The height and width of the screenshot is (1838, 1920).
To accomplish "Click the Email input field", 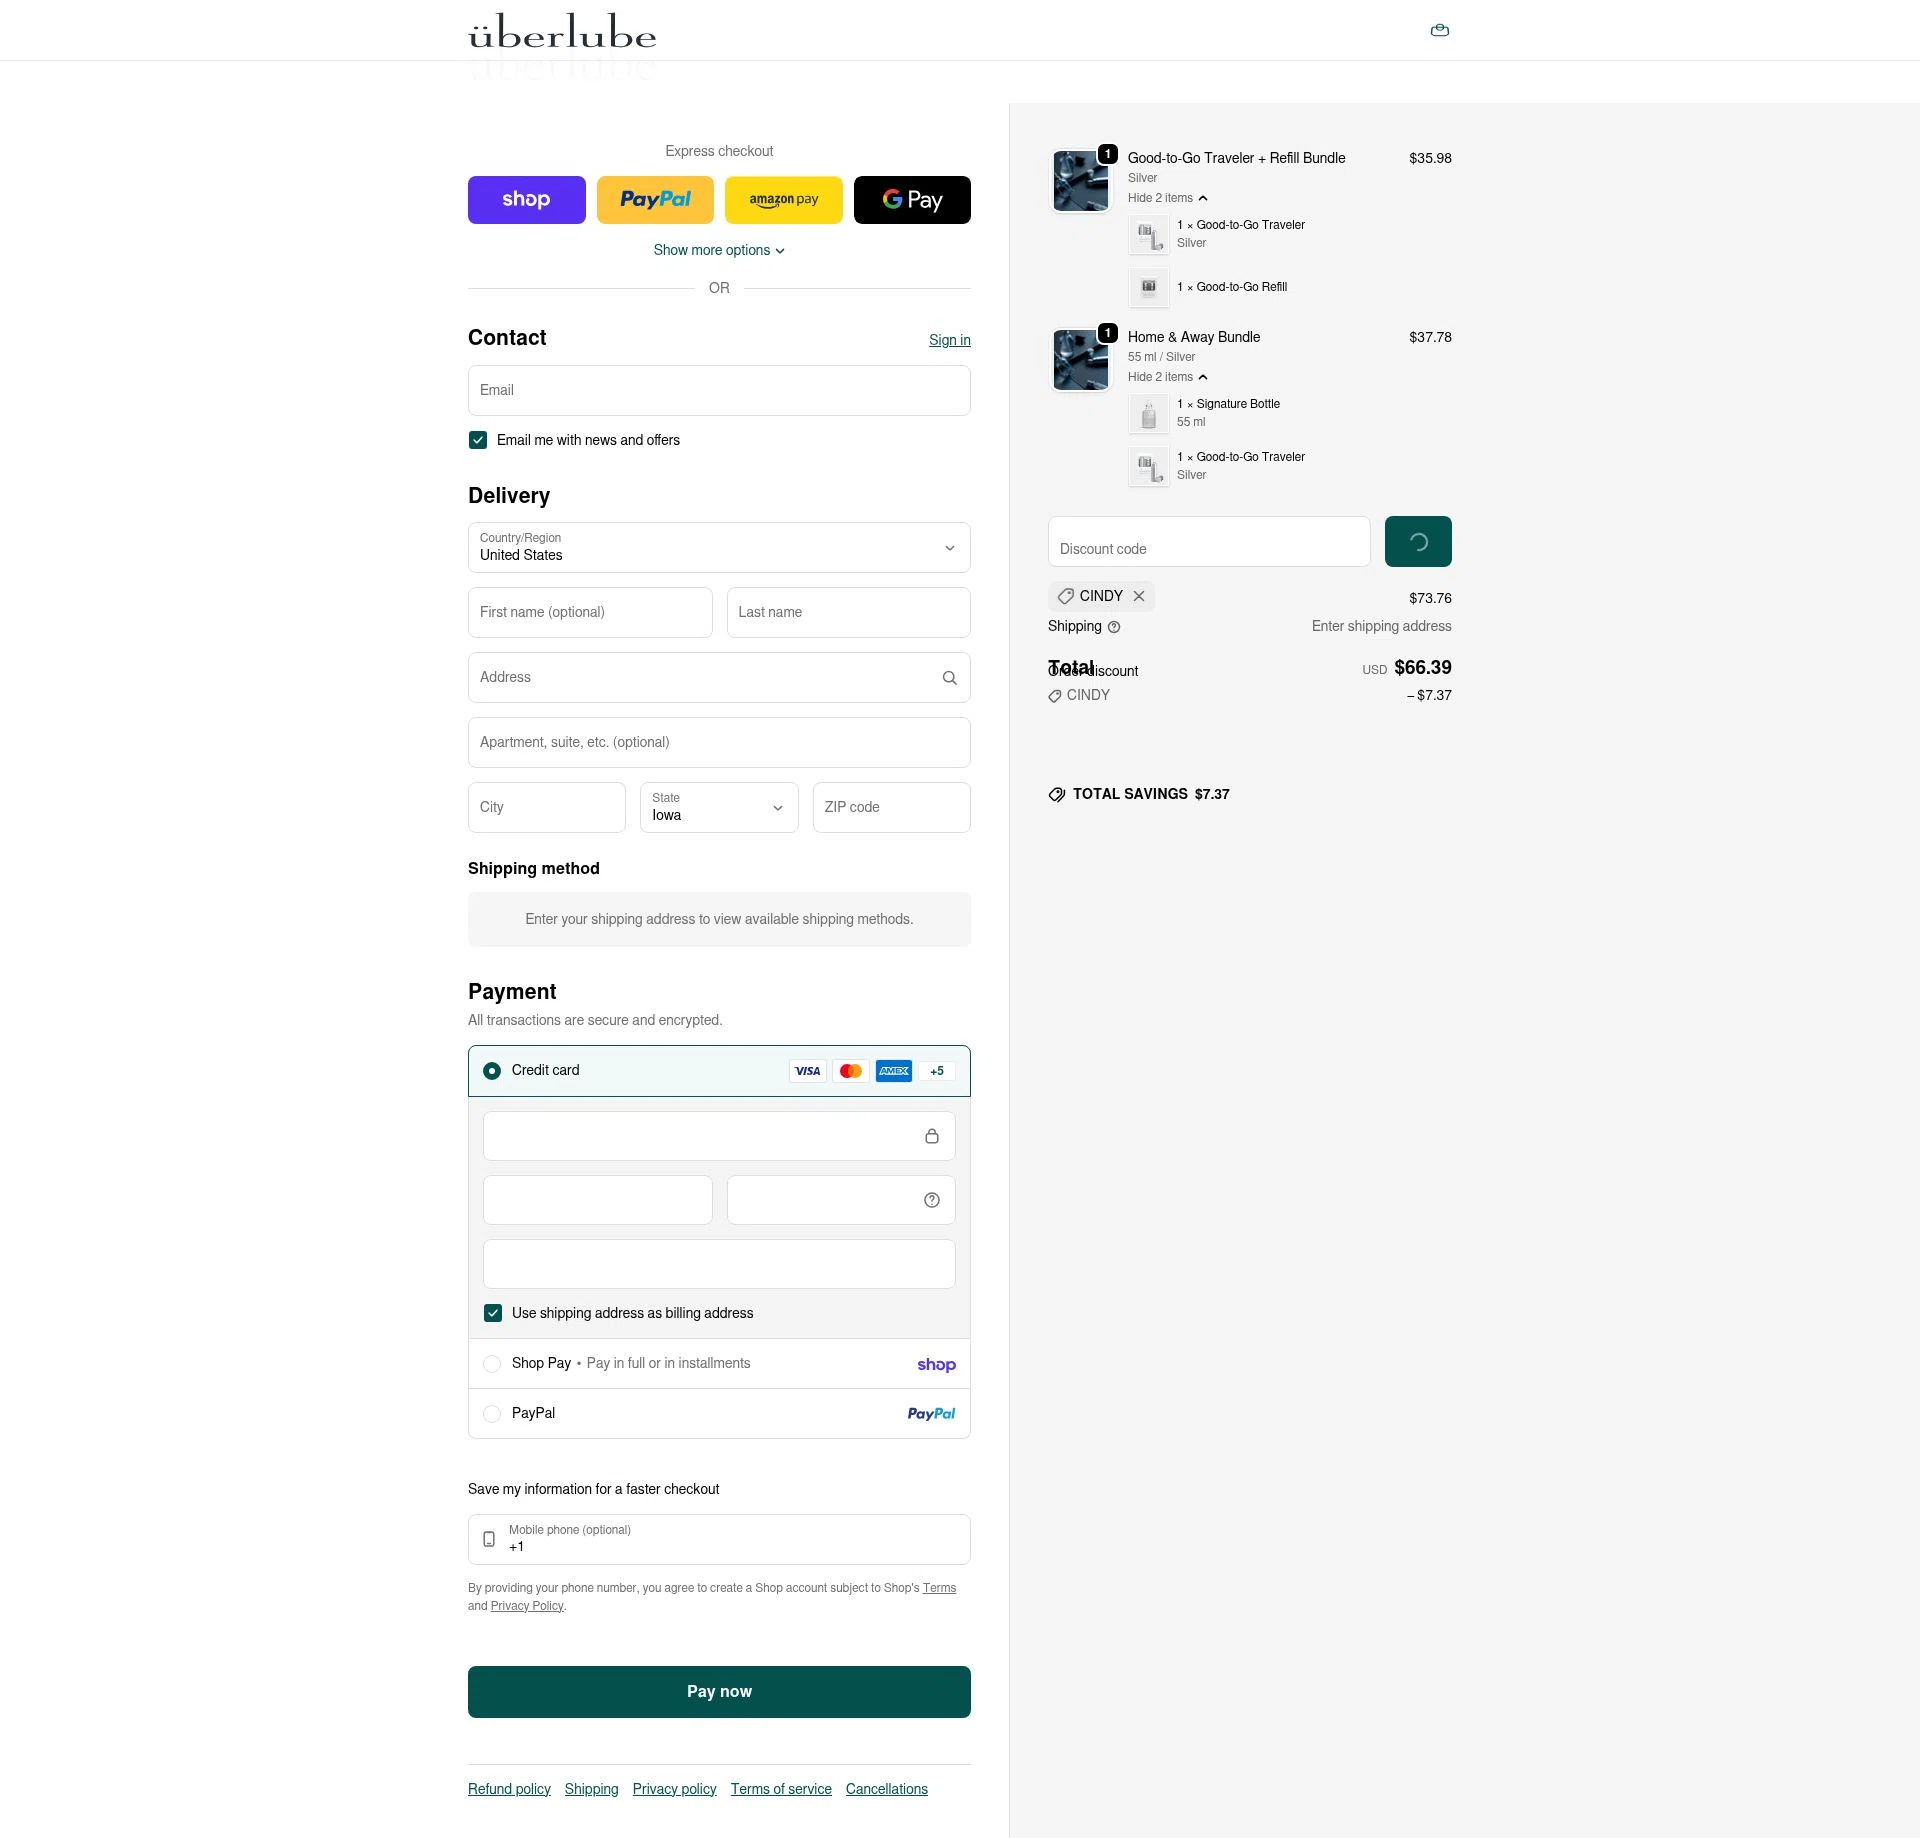I will tap(719, 390).
